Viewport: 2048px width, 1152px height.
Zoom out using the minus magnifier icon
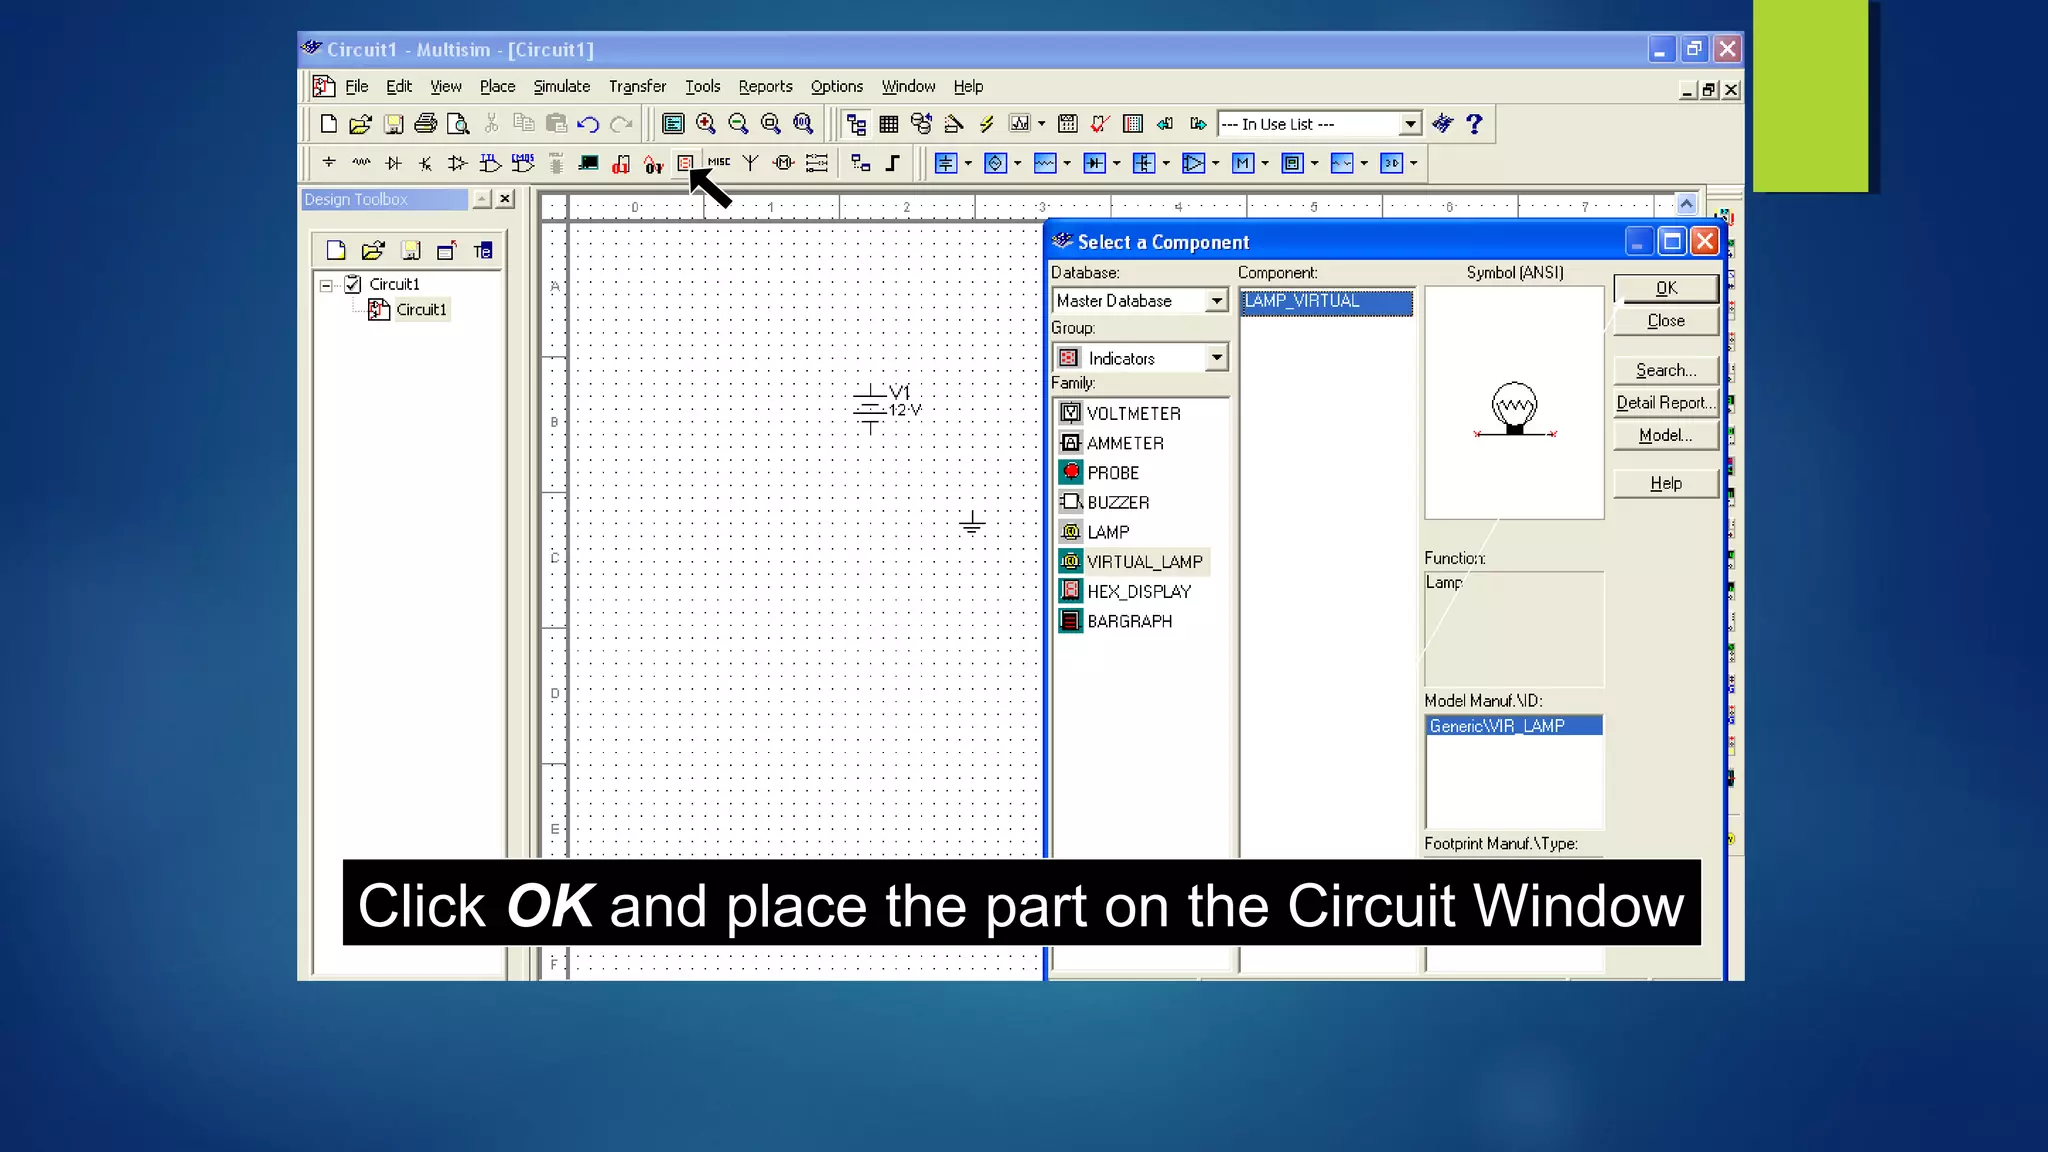pos(738,124)
